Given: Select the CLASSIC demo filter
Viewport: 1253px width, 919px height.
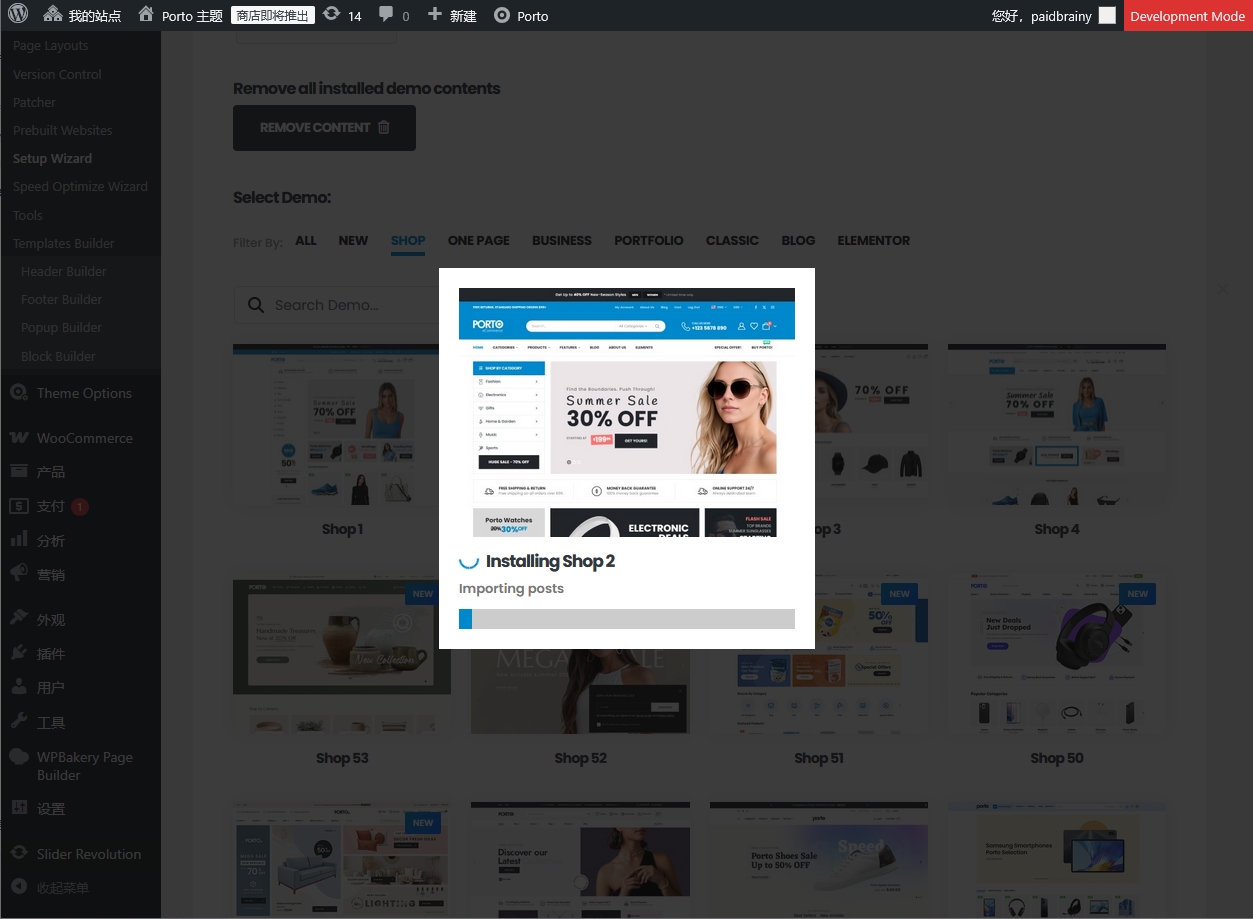Looking at the screenshot, I should (733, 241).
